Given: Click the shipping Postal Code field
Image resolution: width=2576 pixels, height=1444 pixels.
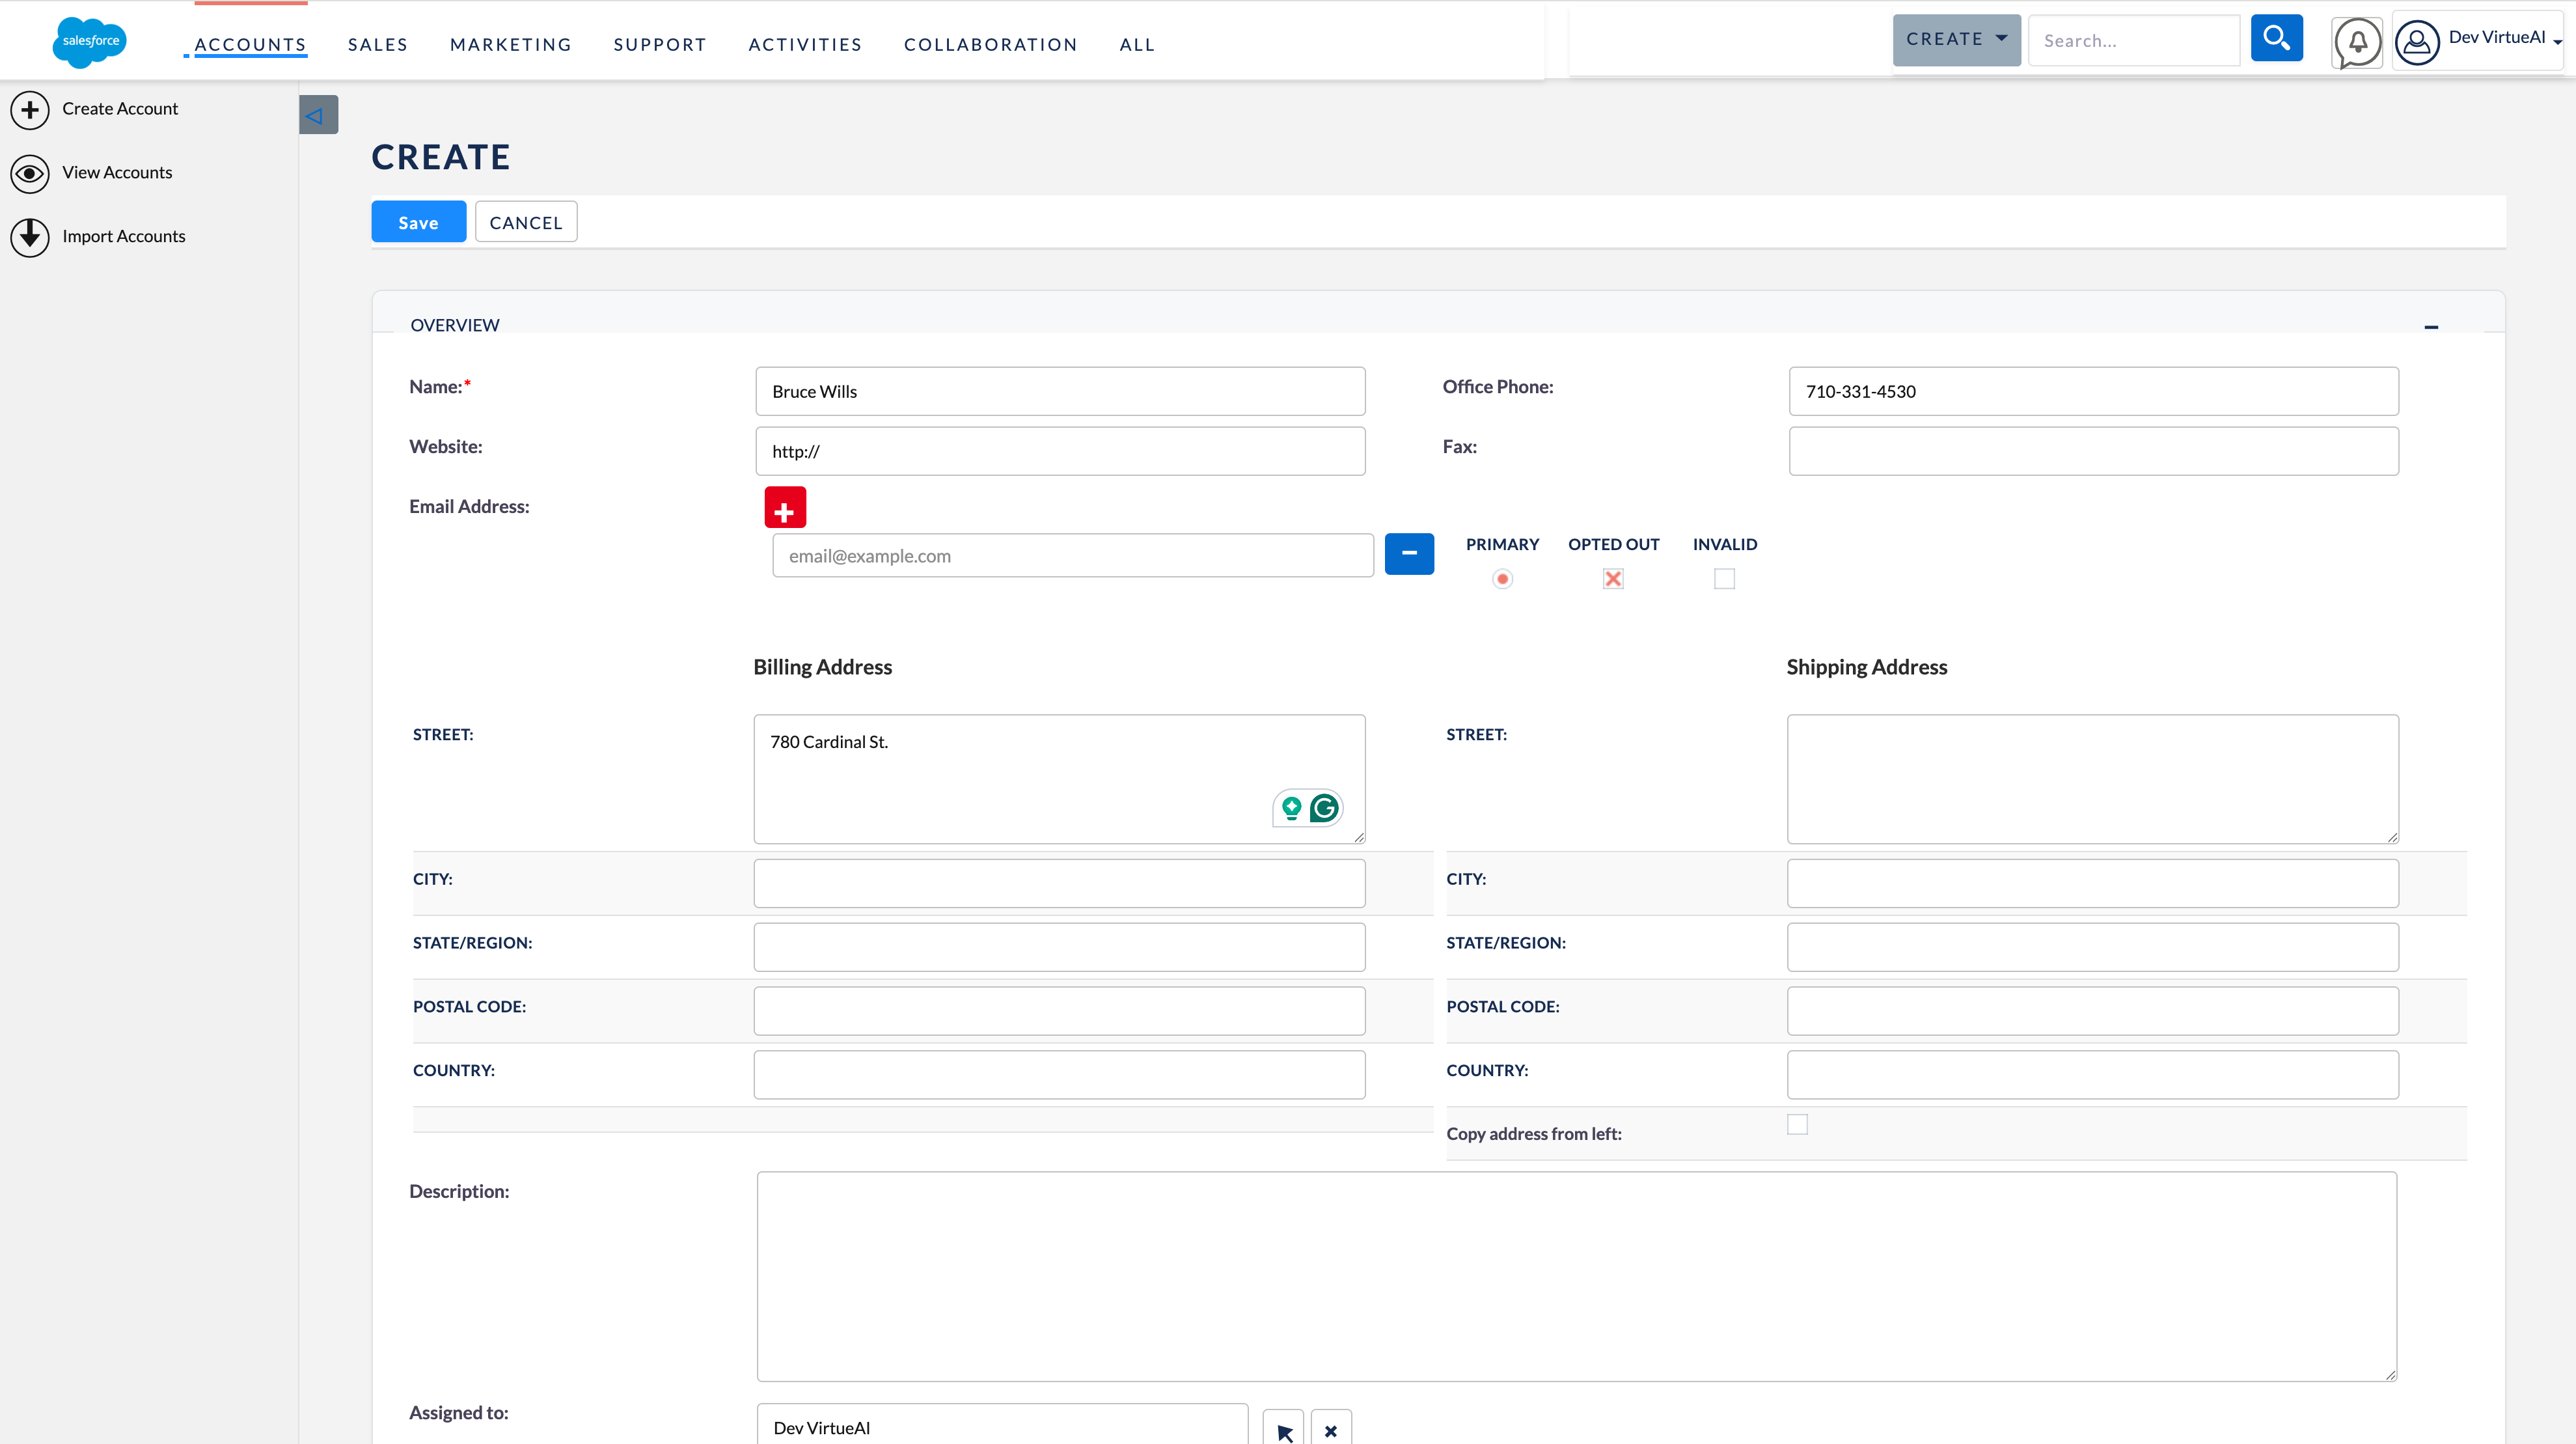Looking at the screenshot, I should [x=2093, y=1011].
